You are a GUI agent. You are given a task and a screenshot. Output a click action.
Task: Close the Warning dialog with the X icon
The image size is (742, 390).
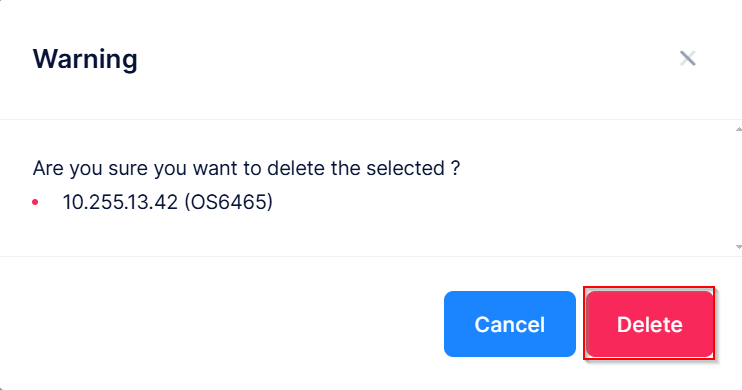(687, 59)
